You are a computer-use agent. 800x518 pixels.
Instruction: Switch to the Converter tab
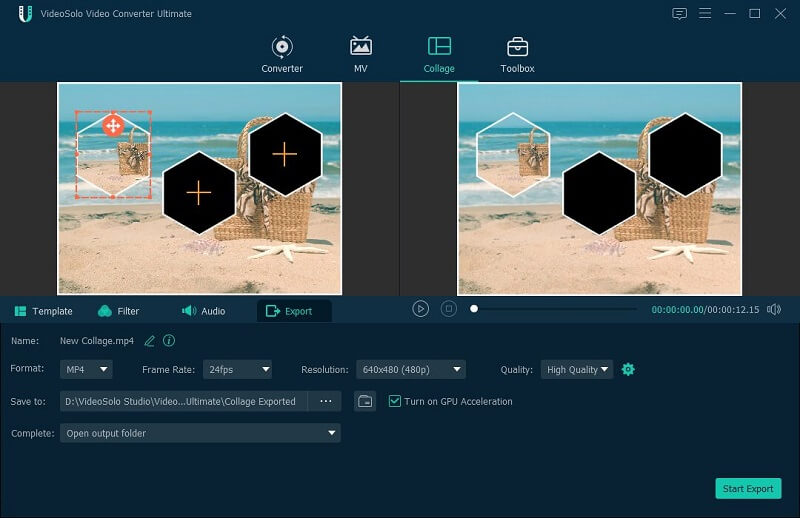282,55
